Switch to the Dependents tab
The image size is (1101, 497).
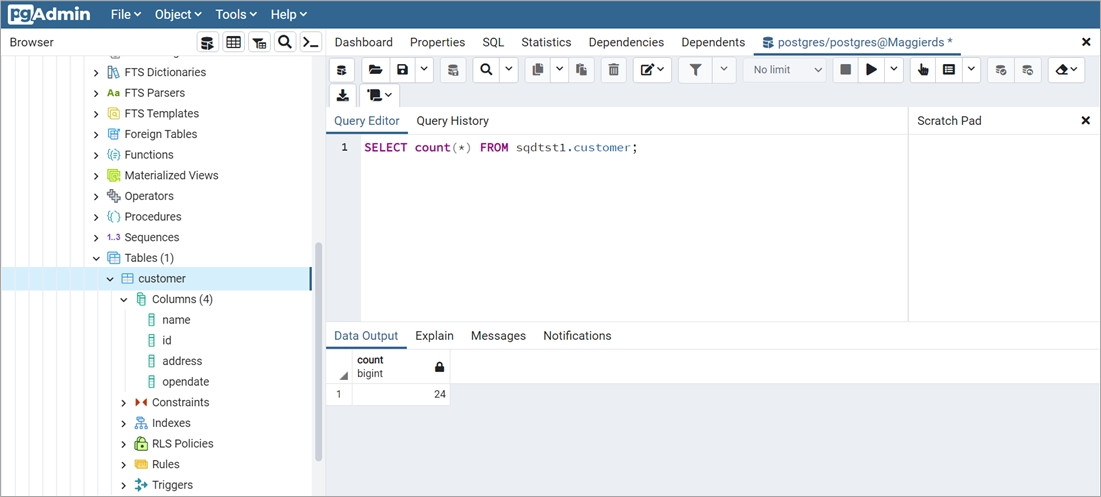(713, 43)
